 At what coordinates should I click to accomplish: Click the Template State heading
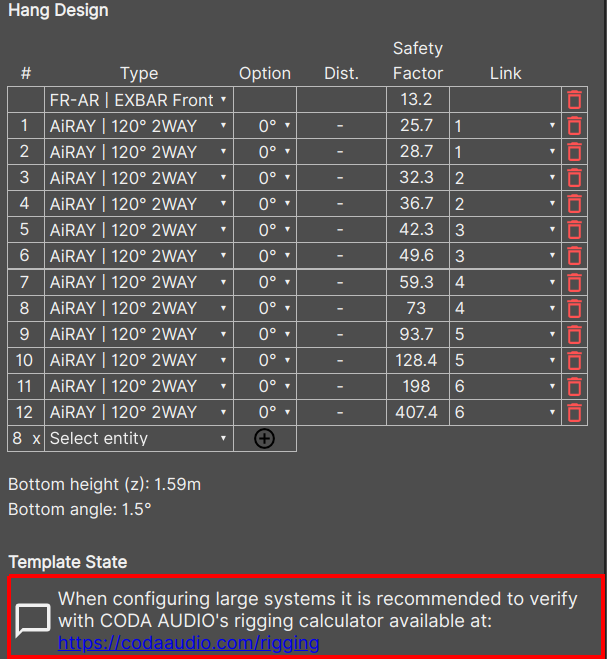click(68, 562)
